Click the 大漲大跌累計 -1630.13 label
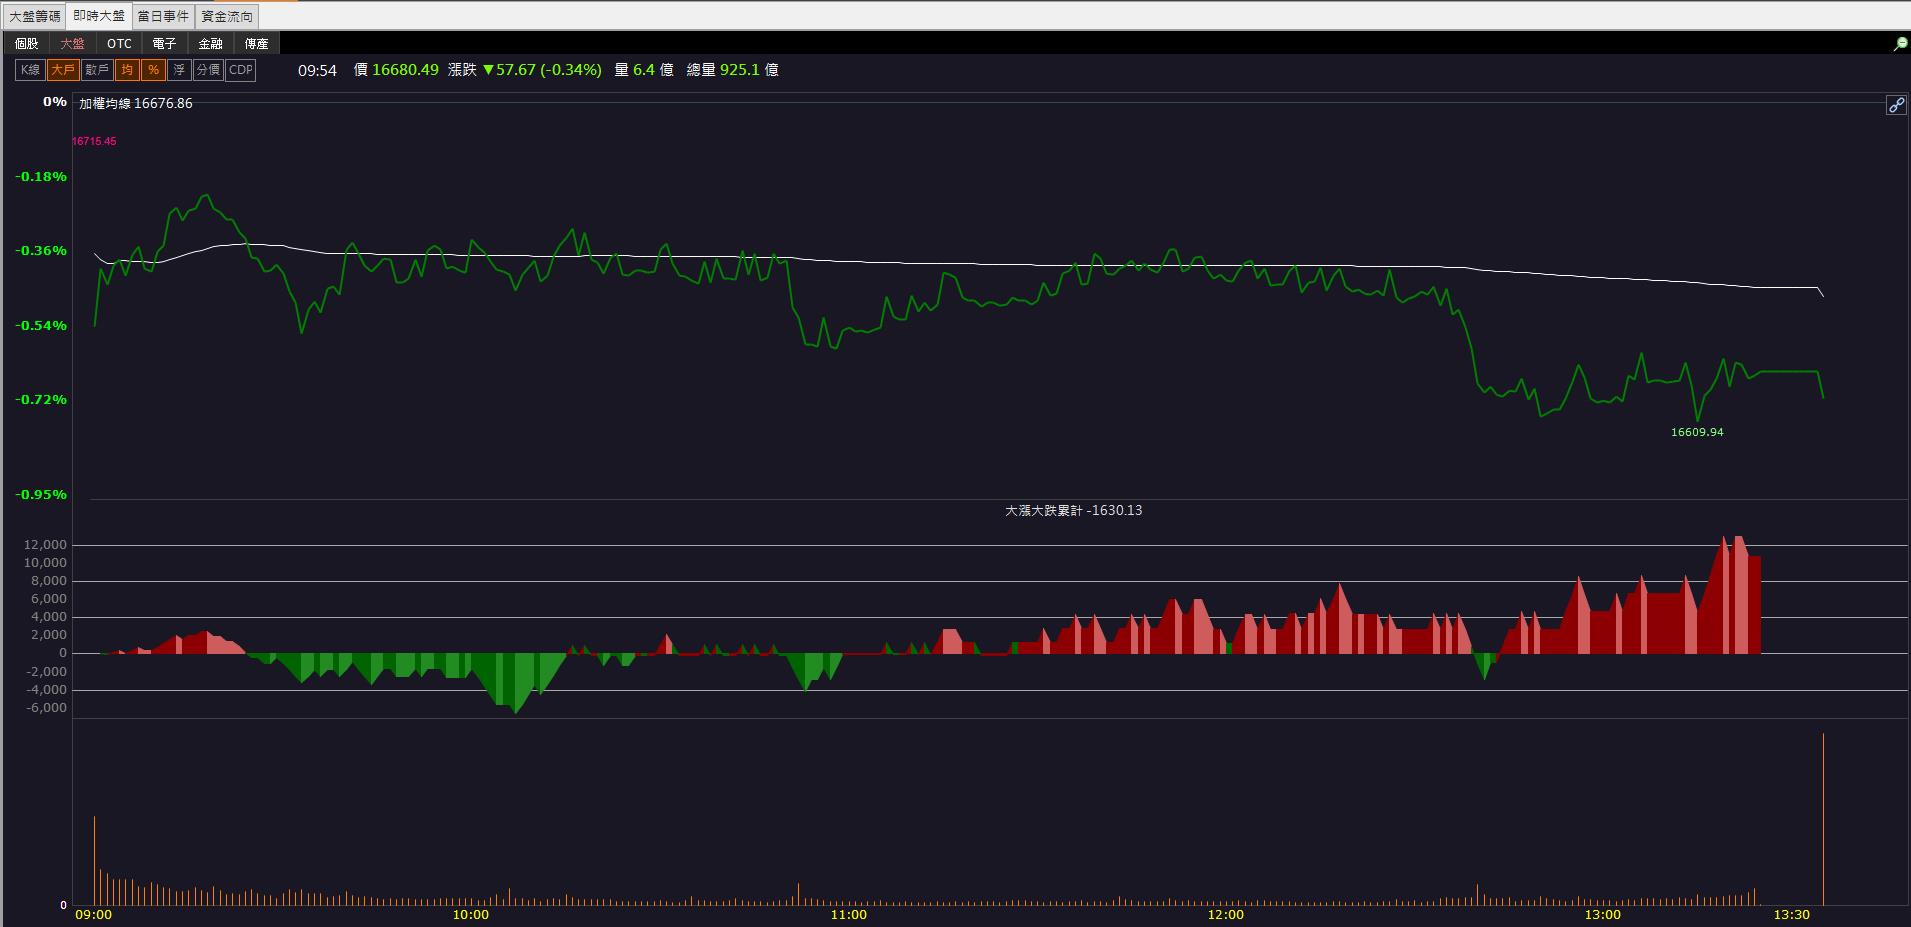1911x927 pixels. (1073, 510)
